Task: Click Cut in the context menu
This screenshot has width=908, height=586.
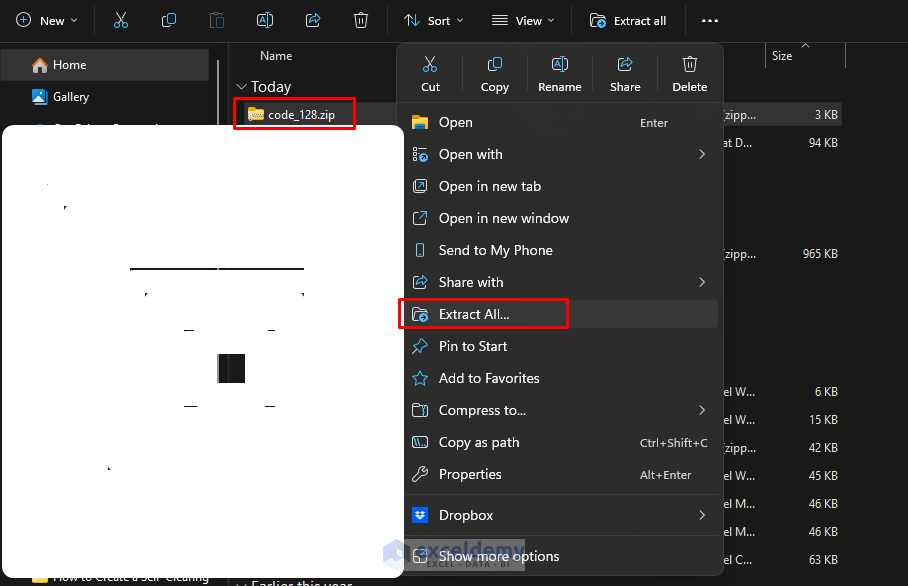Action: coord(430,74)
